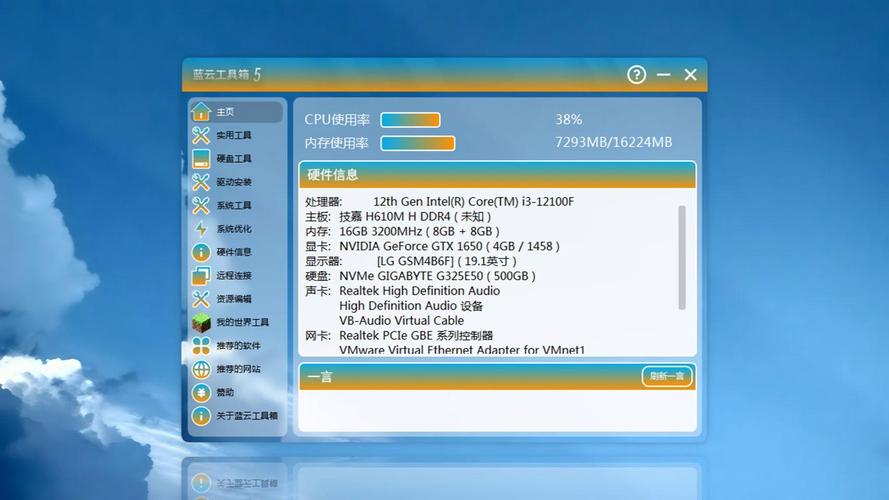Click the hardware info vertical scrollbar

[x=681, y=257]
